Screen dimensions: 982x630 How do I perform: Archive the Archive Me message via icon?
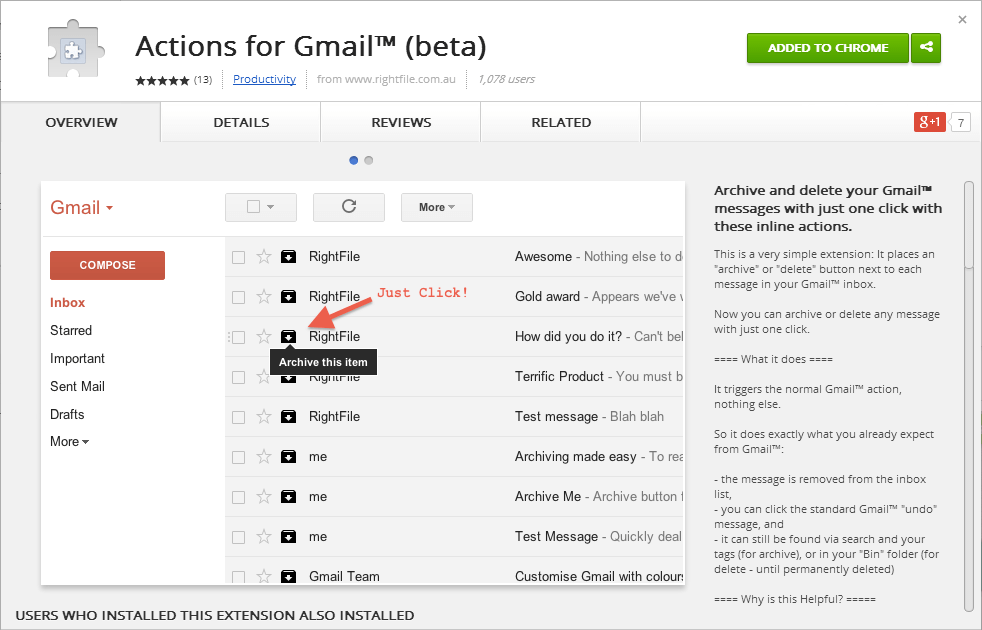pyautogui.click(x=288, y=497)
